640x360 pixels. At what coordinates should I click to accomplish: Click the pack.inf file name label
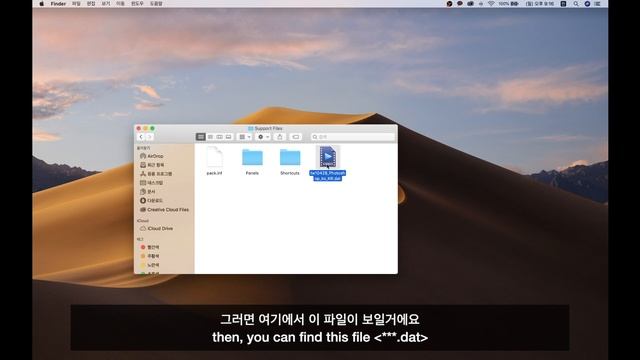(214, 173)
